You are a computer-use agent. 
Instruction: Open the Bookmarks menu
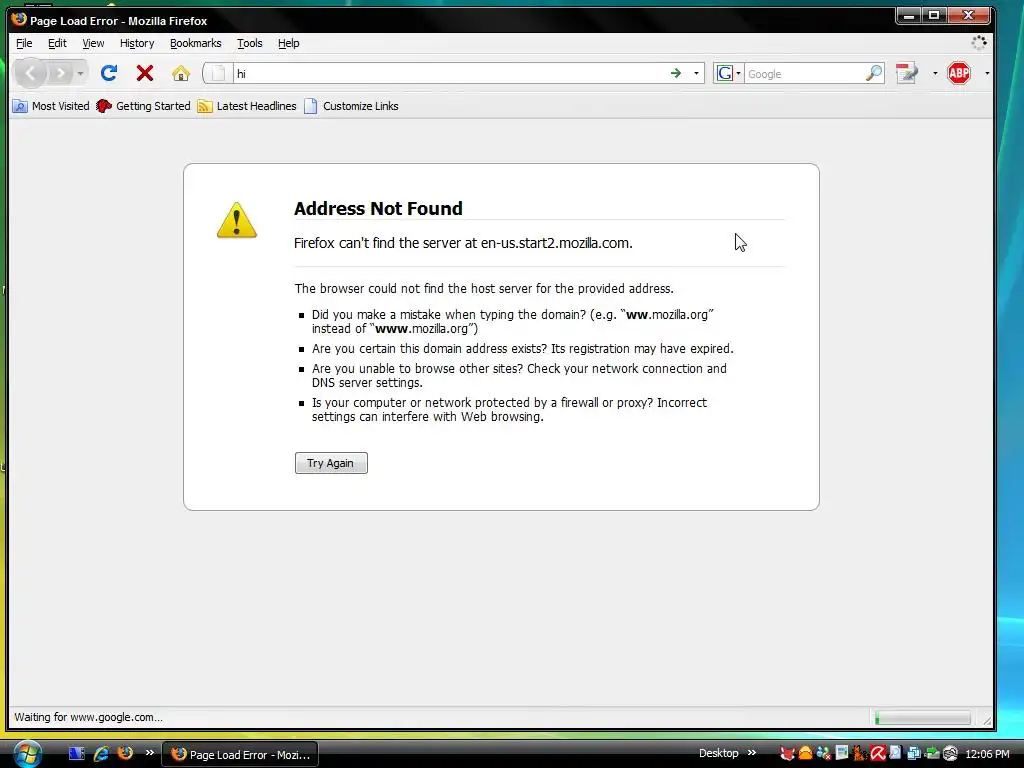point(195,43)
